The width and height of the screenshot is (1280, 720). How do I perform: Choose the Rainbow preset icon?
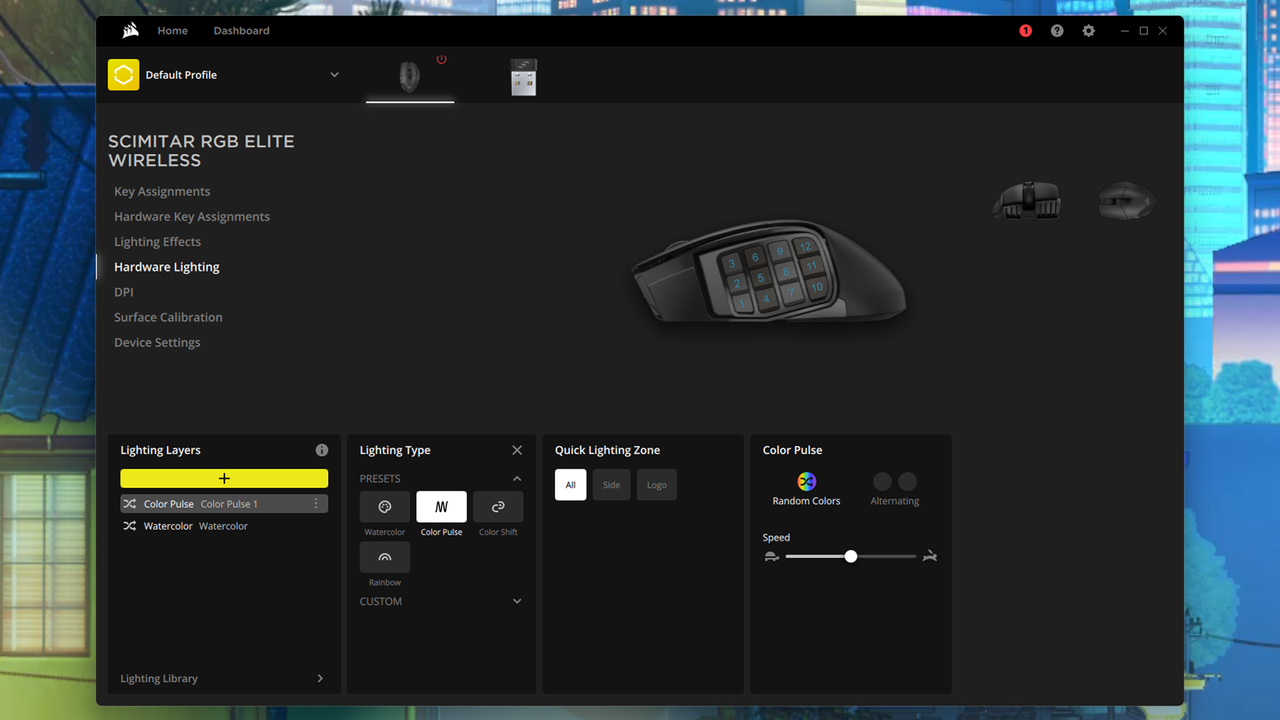point(385,557)
